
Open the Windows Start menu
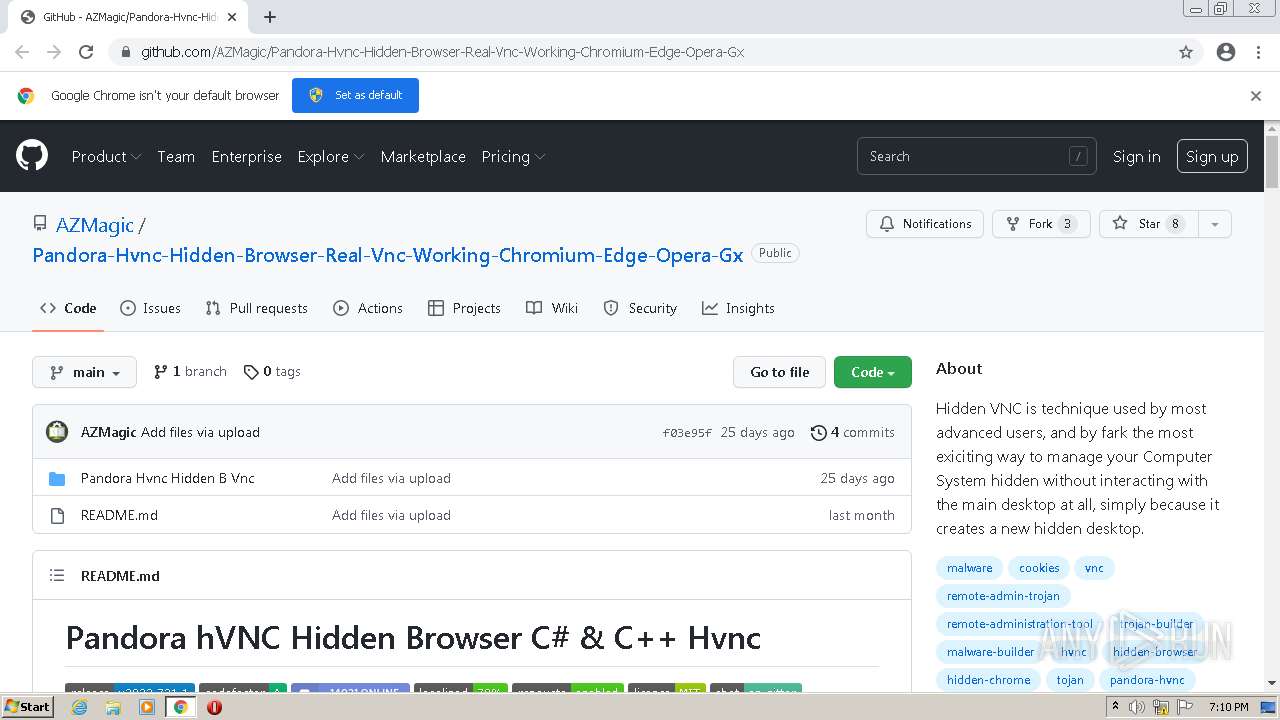pyautogui.click(x=28, y=707)
